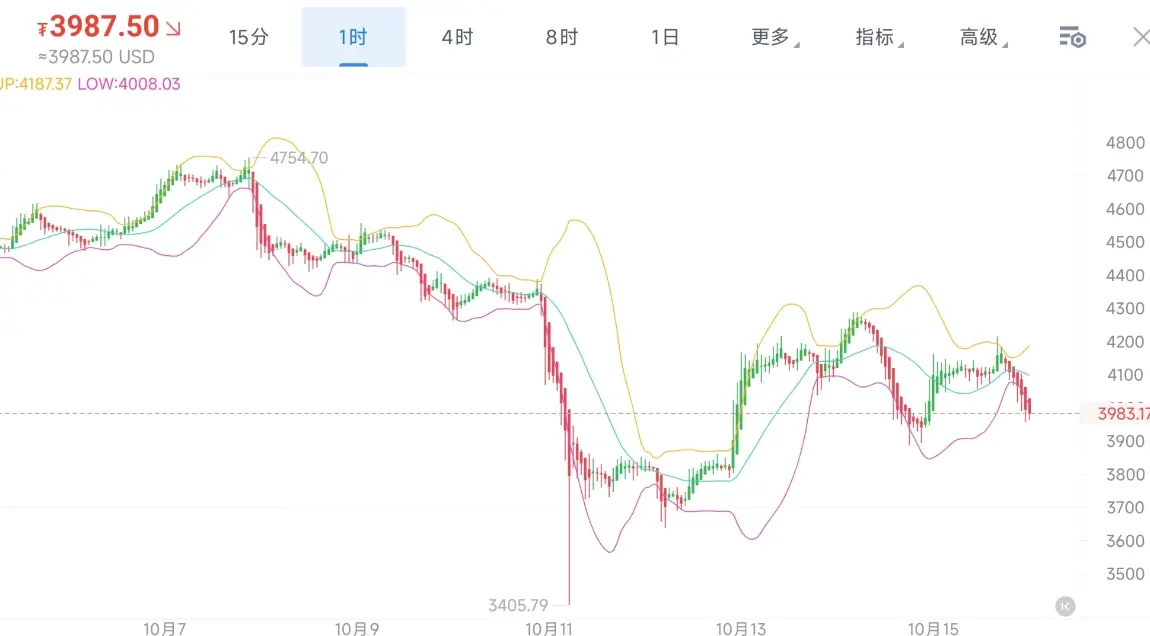The height and width of the screenshot is (636, 1150).
Task: Click the UP:4187.37 Bollinger band label
Action: 35,84
